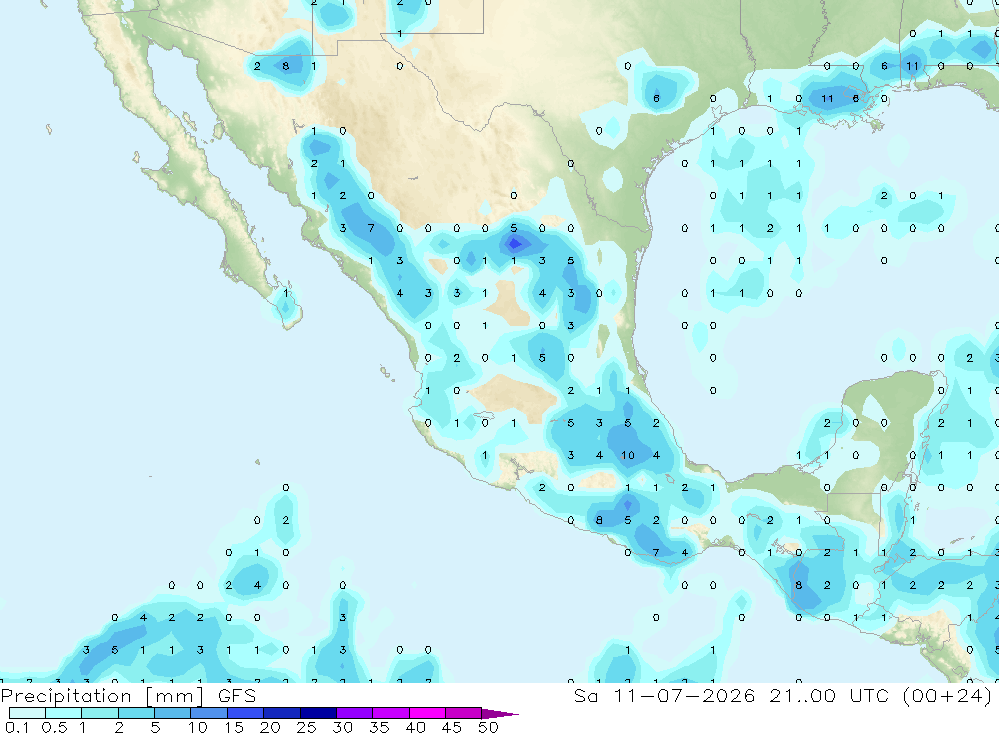The height and width of the screenshot is (733, 1000).
Task: Select the map value '7' right of 3
Action: [371, 228]
